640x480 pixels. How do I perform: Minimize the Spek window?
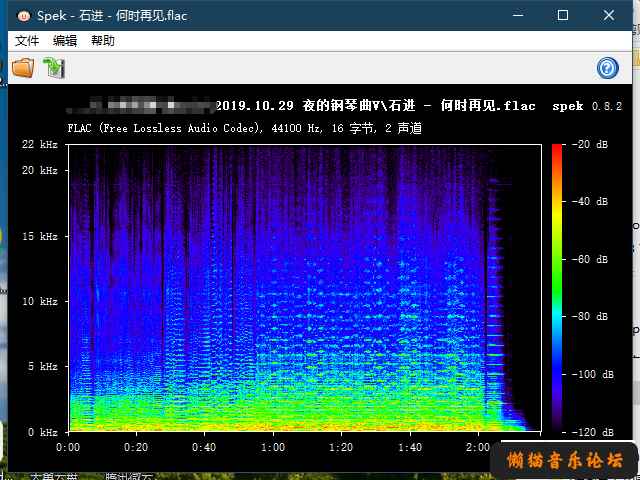[518, 16]
